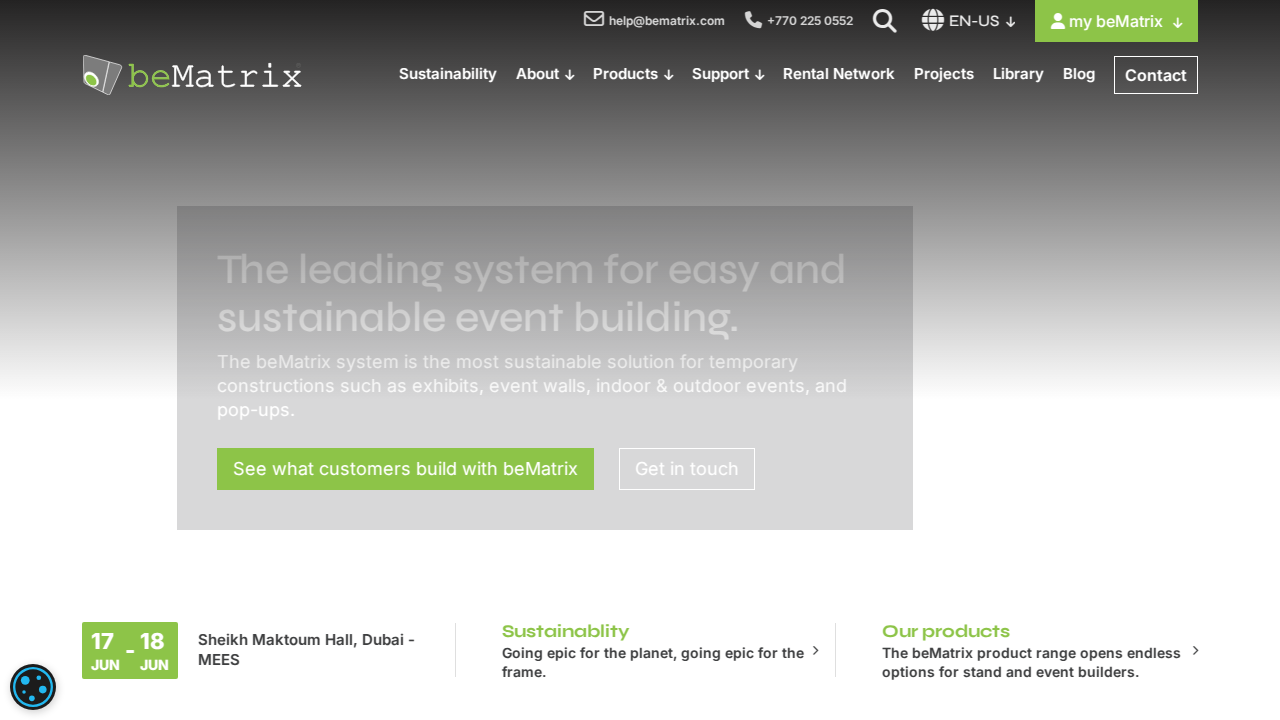This screenshot has height=720, width=1280.
Task: Expand the About menu
Action: point(545,74)
